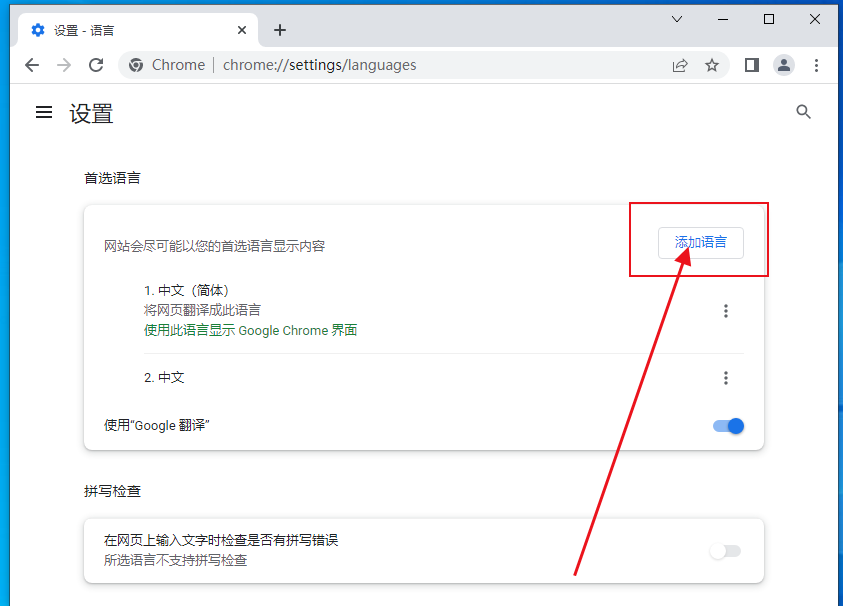Screen dimensions: 843x606
Task: Click the back navigation arrow
Action: click(32, 65)
